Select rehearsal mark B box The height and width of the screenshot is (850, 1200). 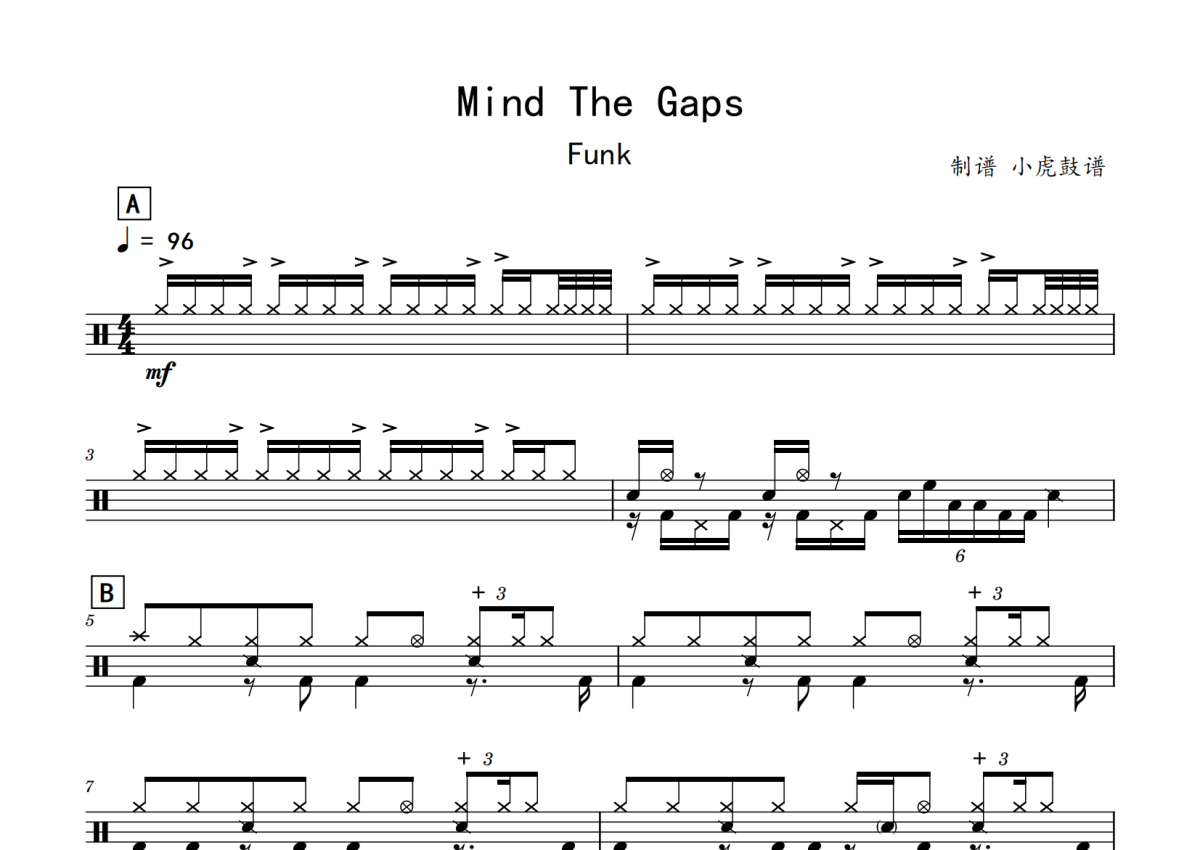click(x=106, y=593)
